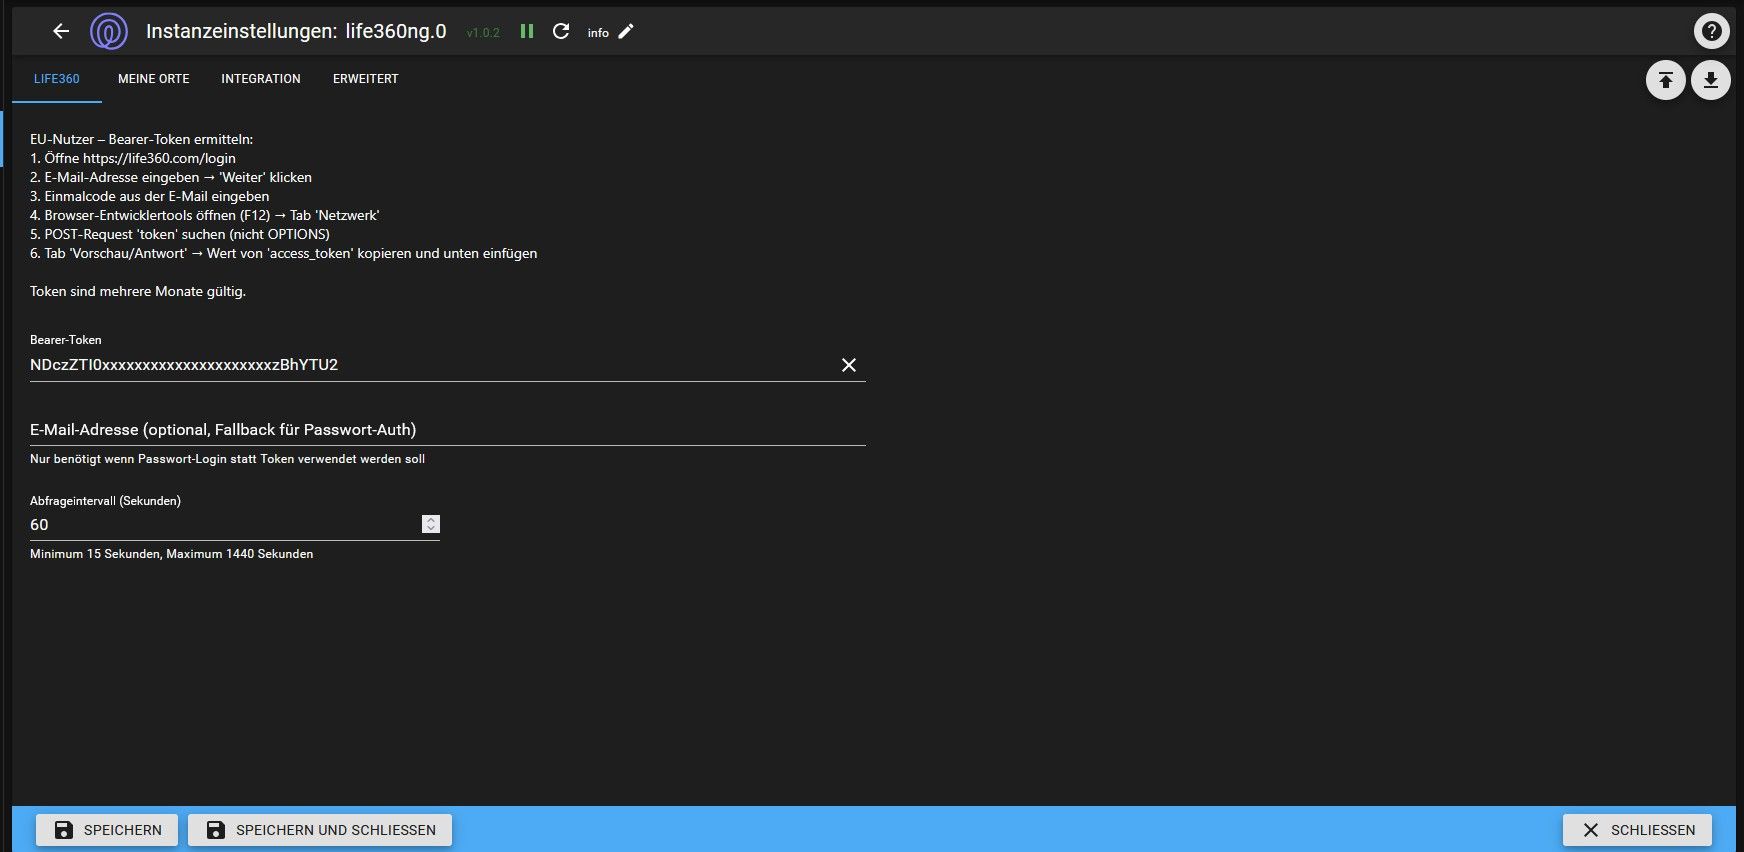Click the 'Abfrageintervall (Sekunden)' label

click(106, 501)
